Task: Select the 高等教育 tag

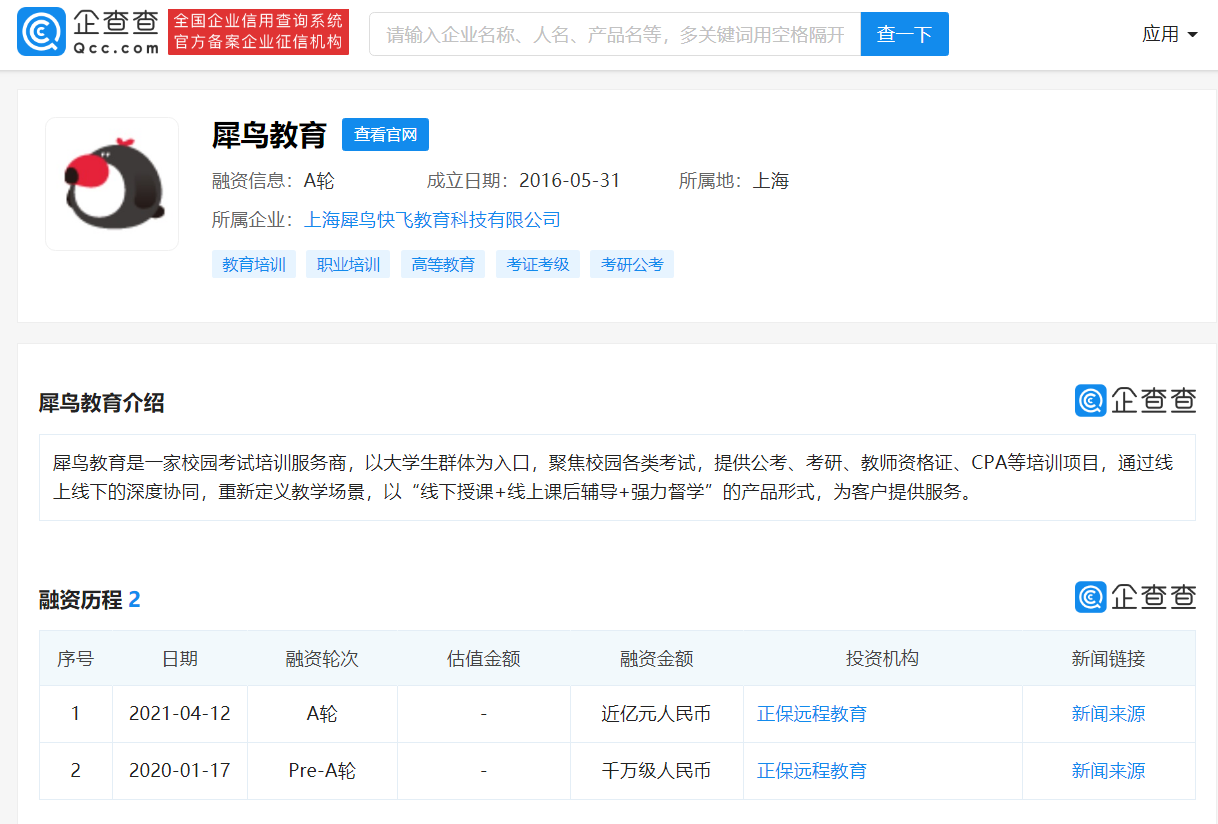Action: 443,264
